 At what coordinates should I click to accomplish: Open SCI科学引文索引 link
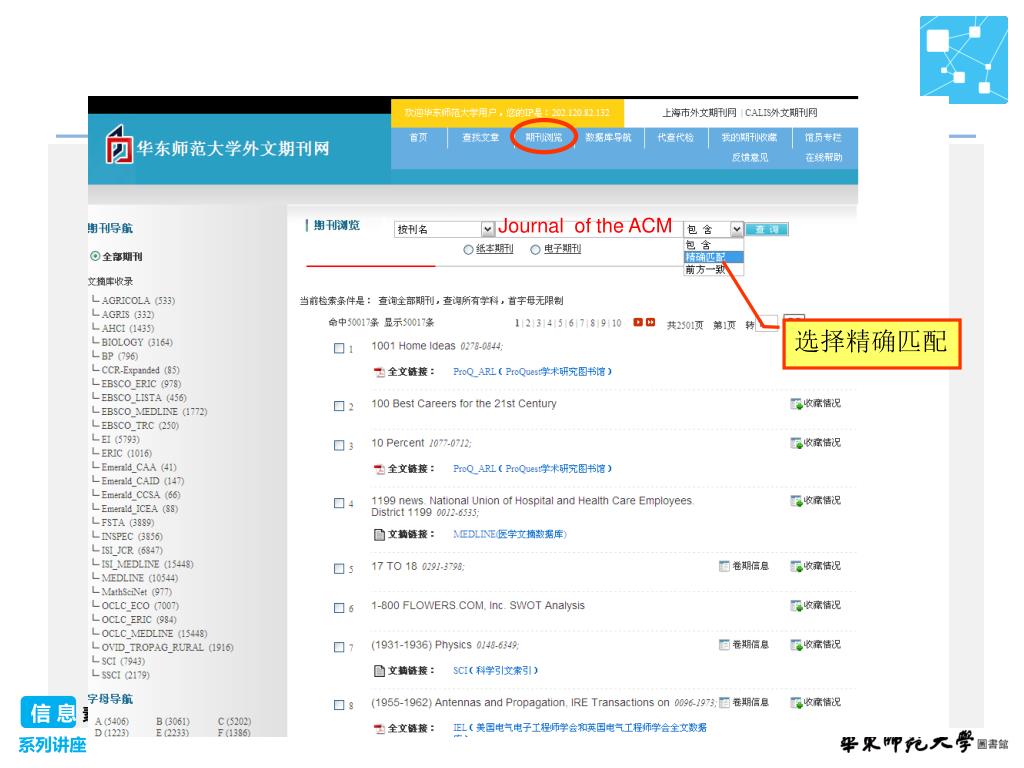(x=495, y=671)
